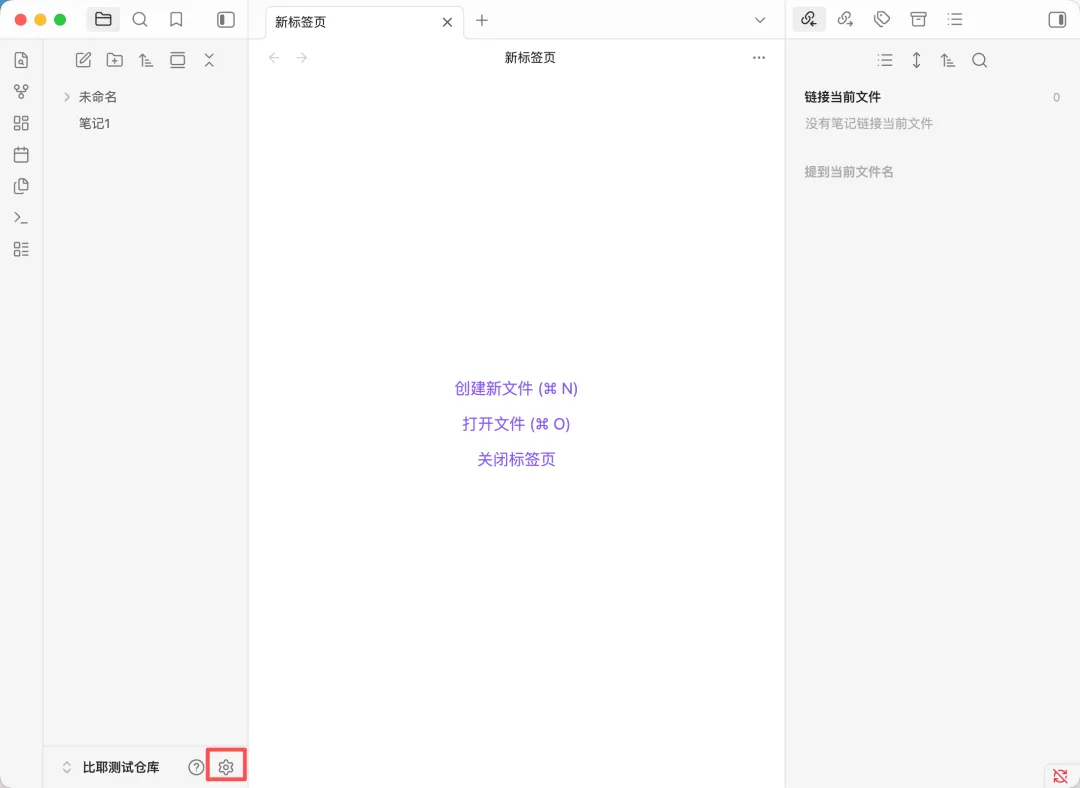1080x788 pixels.
Task: Show tags tab in the right sidebar
Action: click(882, 19)
